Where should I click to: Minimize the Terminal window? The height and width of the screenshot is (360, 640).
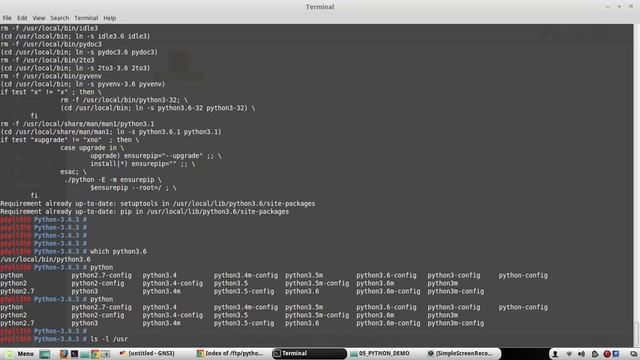click(x=608, y=7)
